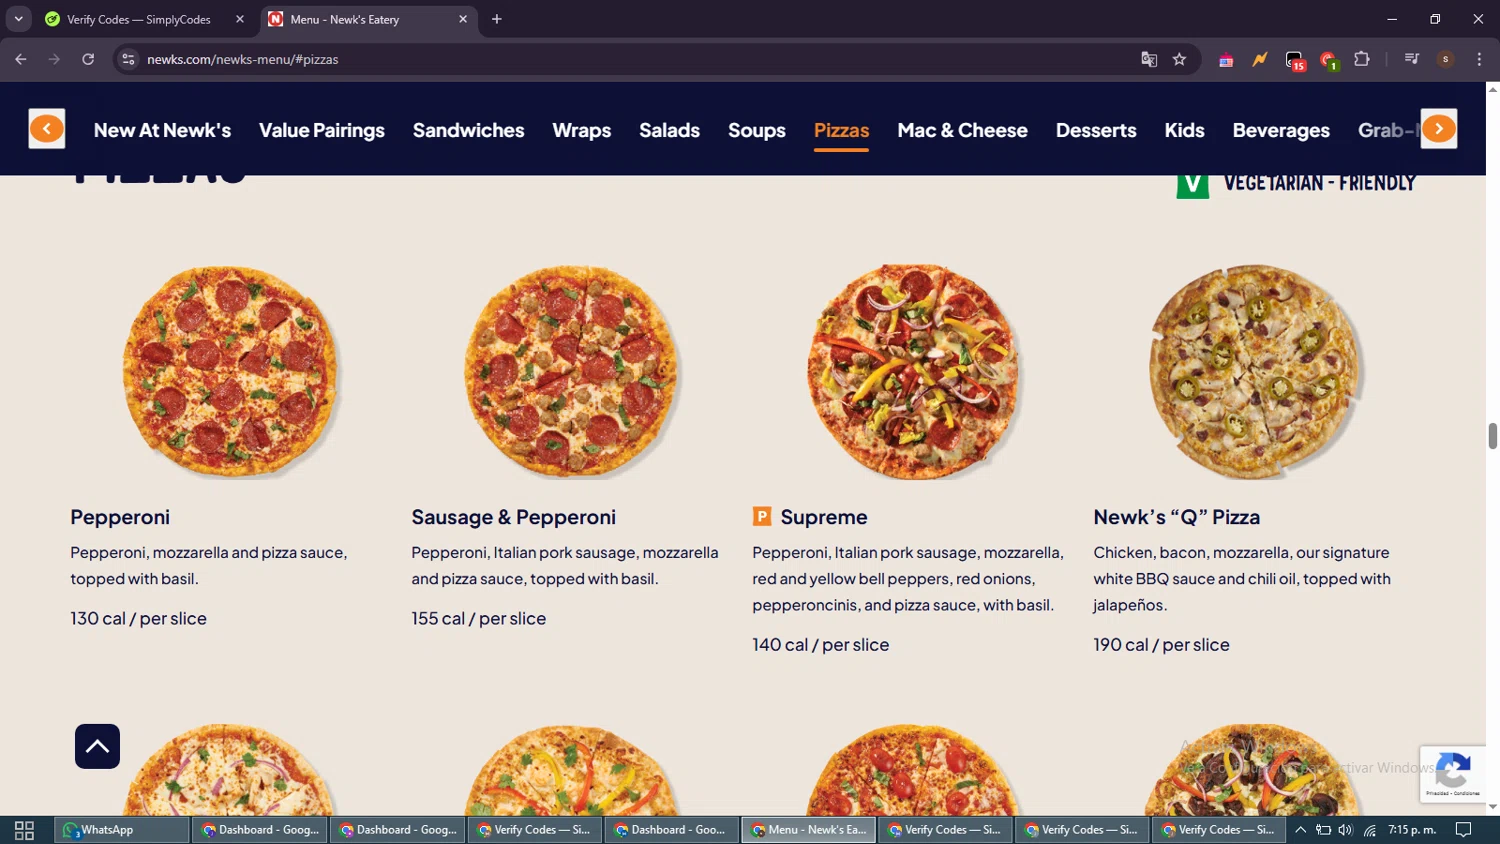
Task: Click the translate page icon
Action: pos(1149,59)
